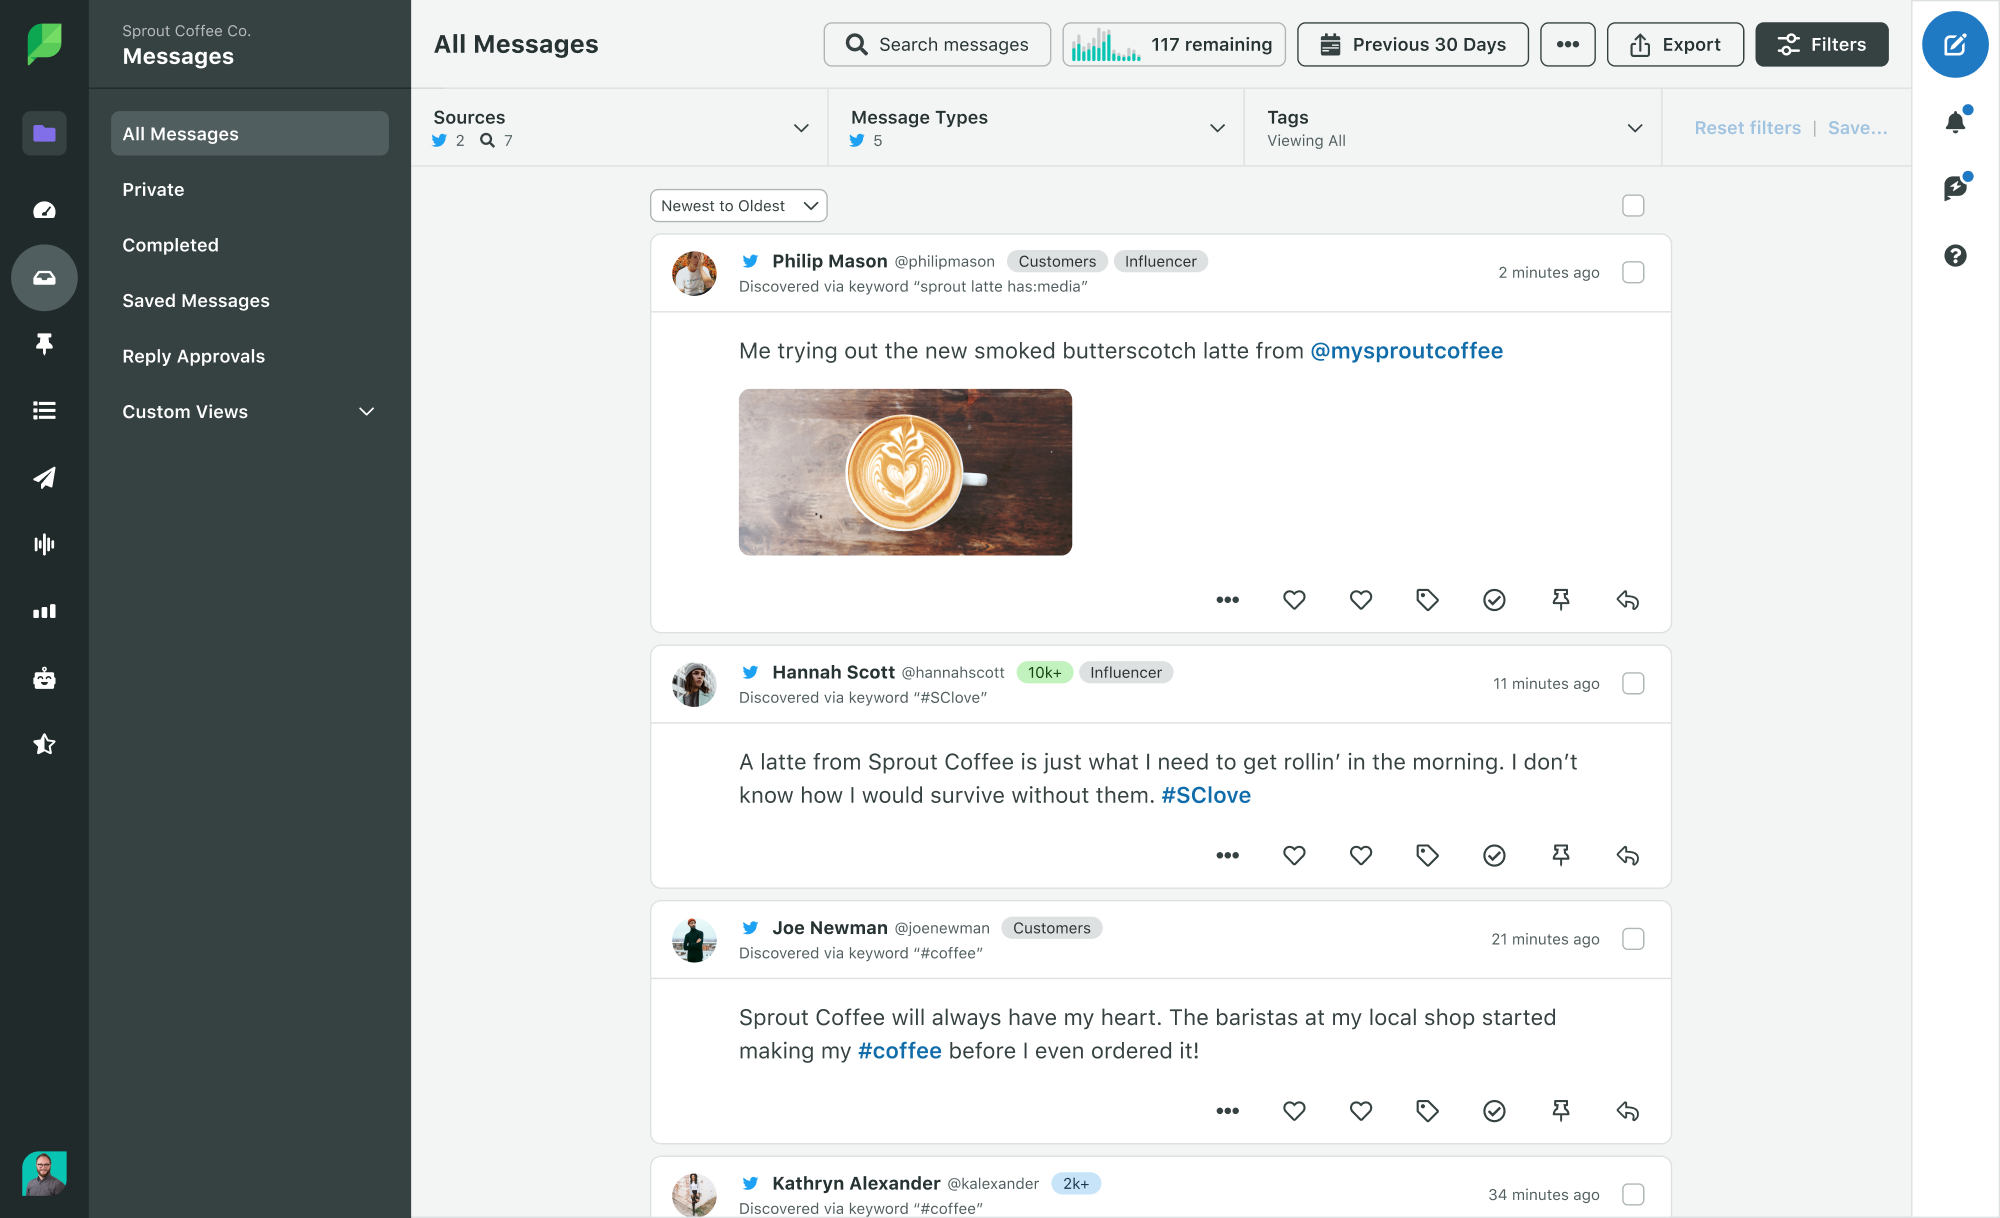Click the reply arrow icon on Philip Mason tweet

pyautogui.click(x=1629, y=597)
